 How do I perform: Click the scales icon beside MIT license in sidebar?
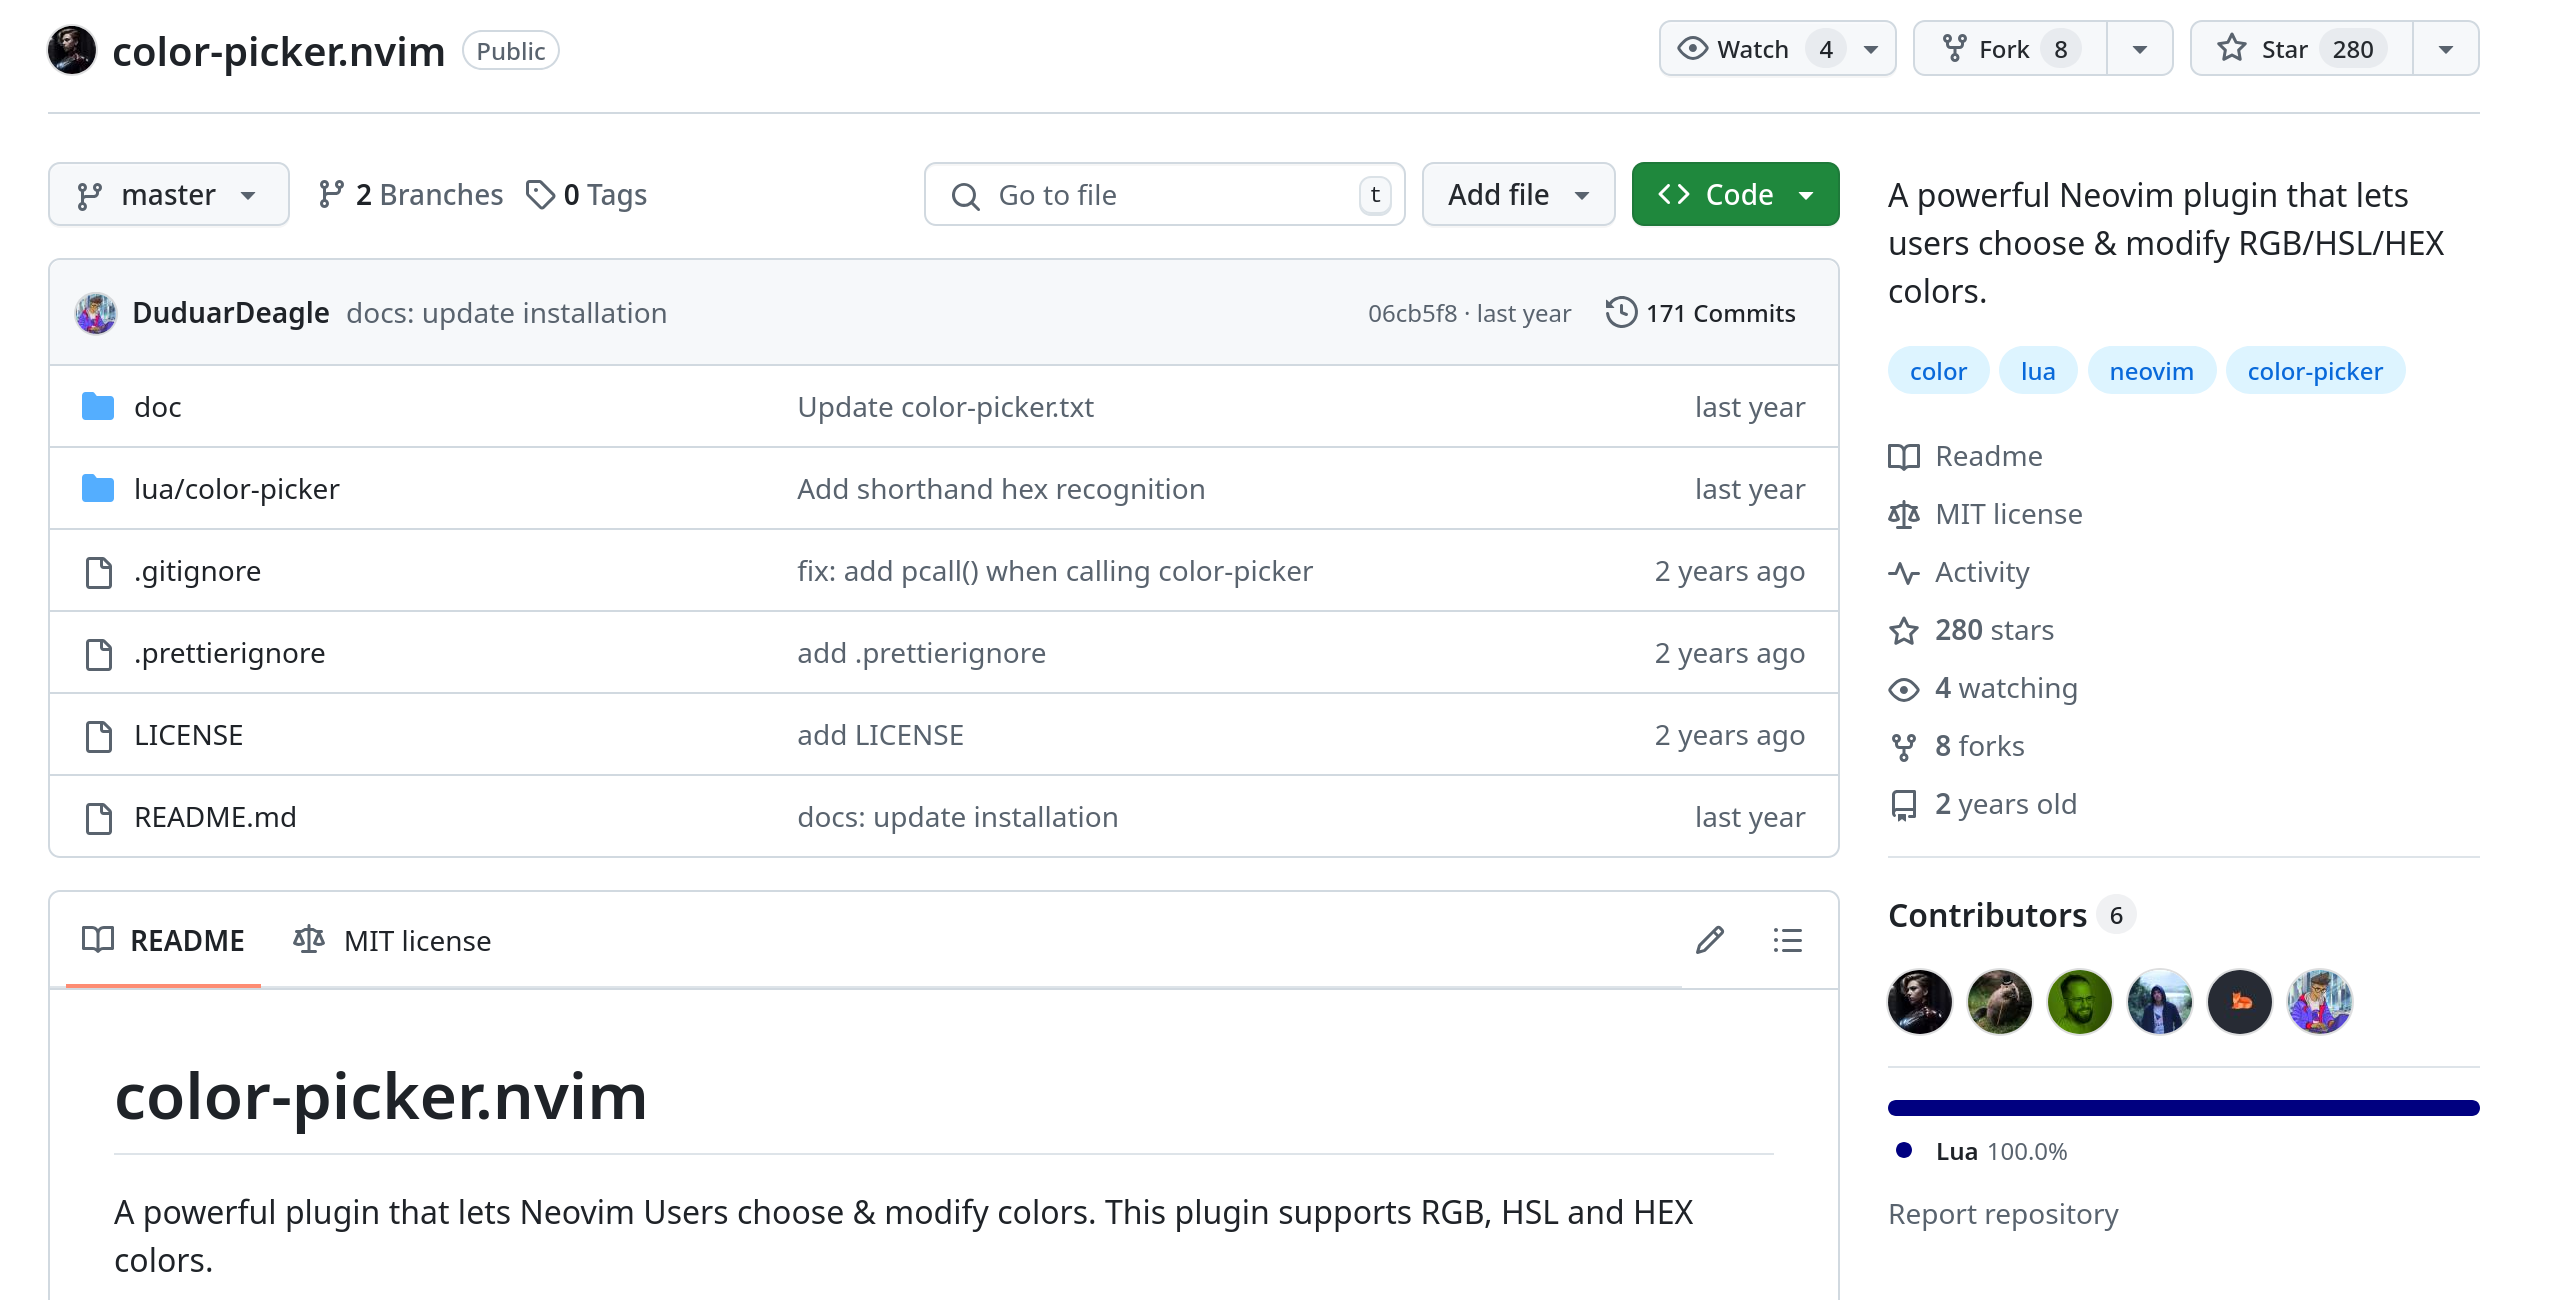click(1904, 515)
